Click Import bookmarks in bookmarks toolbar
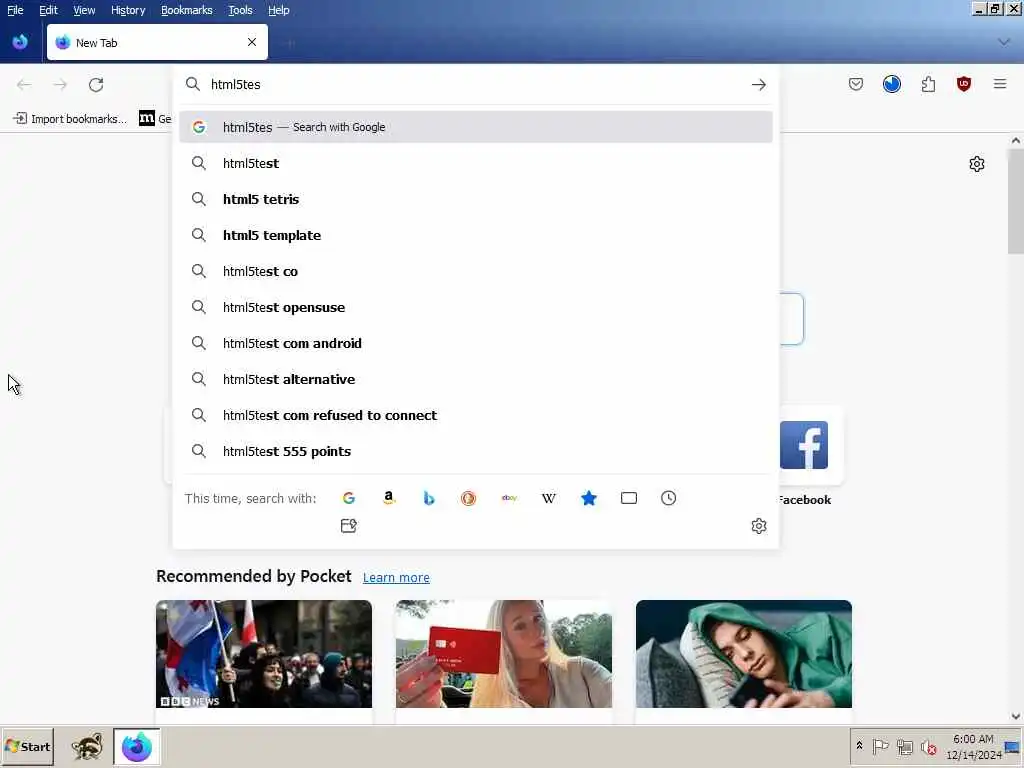Image resolution: width=1024 pixels, height=768 pixels. [71, 118]
